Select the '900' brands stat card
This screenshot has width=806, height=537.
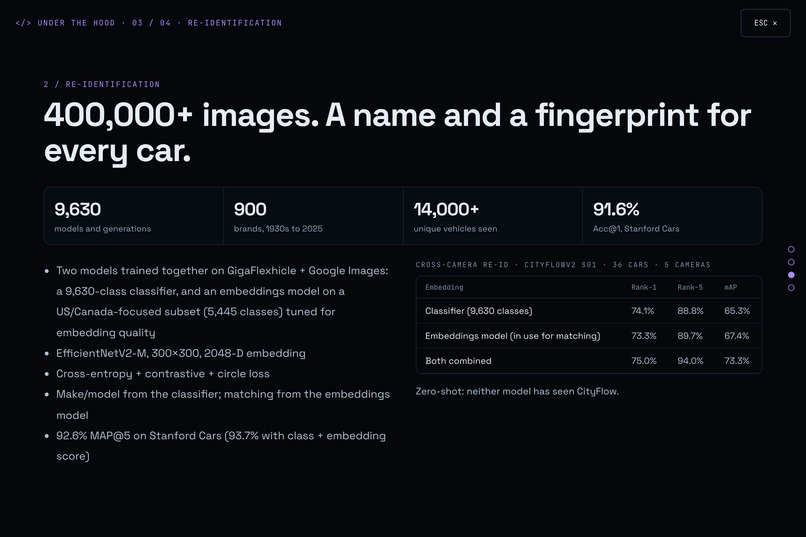click(x=313, y=216)
